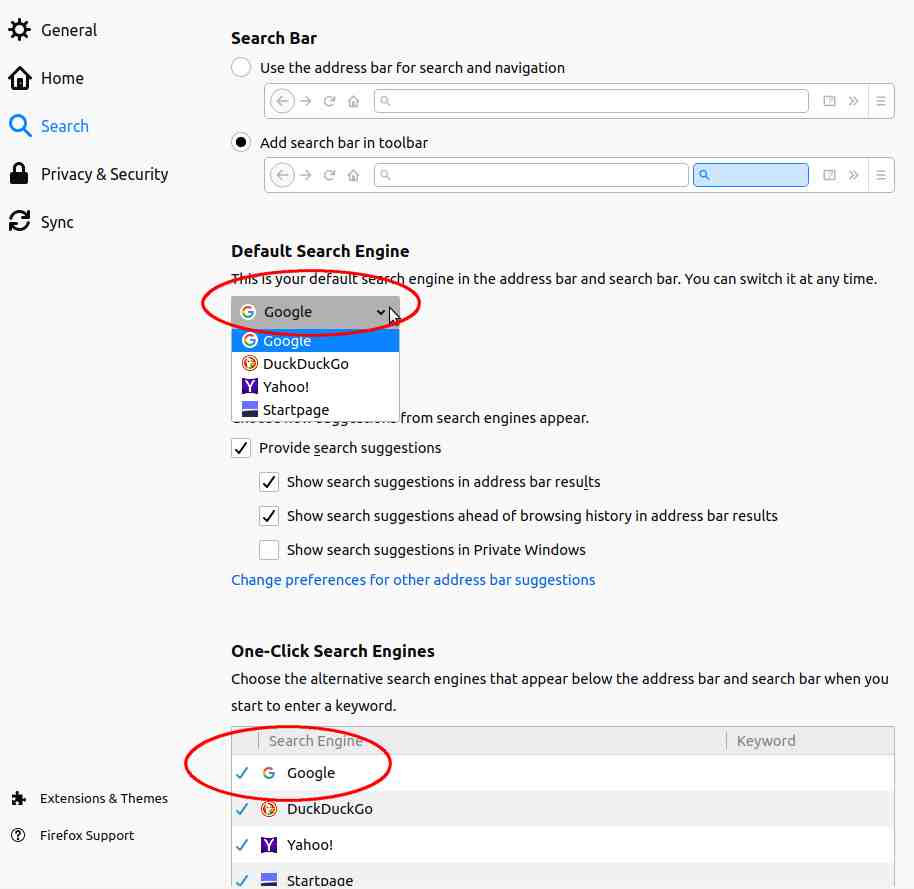
Task: Click the Yahoo! logo in the dropdown list
Action: click(x=249, y=386)
